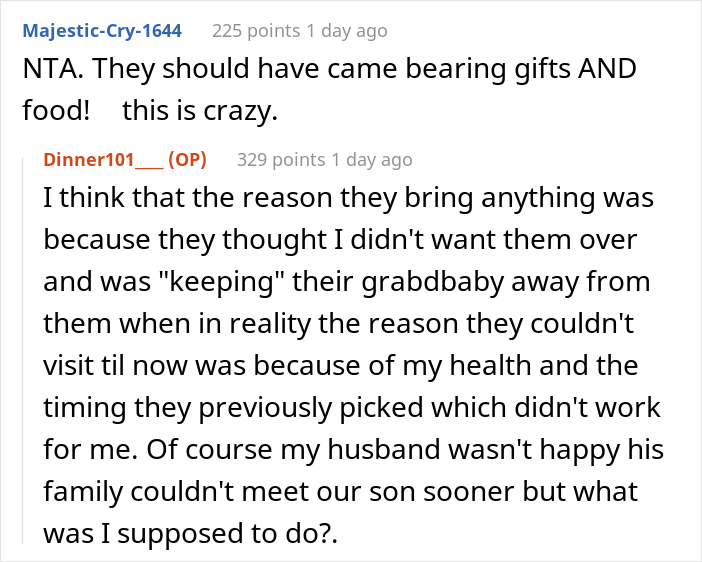Click the top comment's 1 day ago timestamp
The width and height of the screenshot is (702, 562).
pyautogui.click(x=347, y=31)
